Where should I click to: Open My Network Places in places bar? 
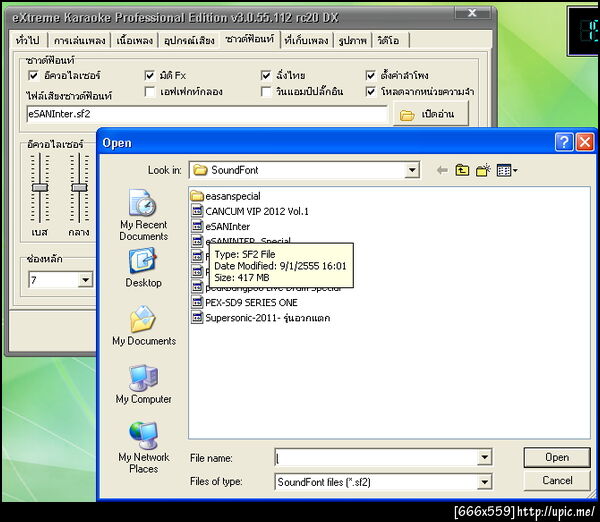pyautogui.click(x=143, y=448)
